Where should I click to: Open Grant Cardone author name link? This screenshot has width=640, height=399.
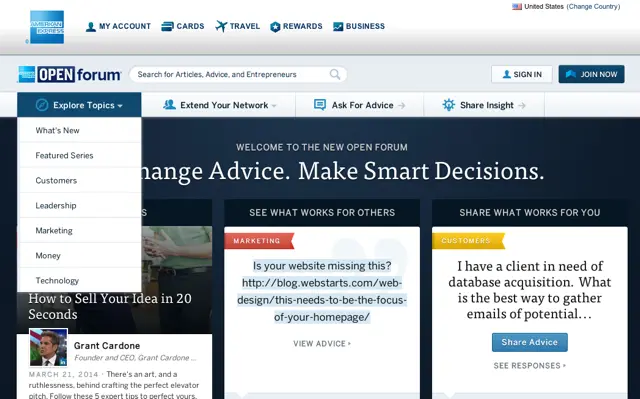coord(107,346)
